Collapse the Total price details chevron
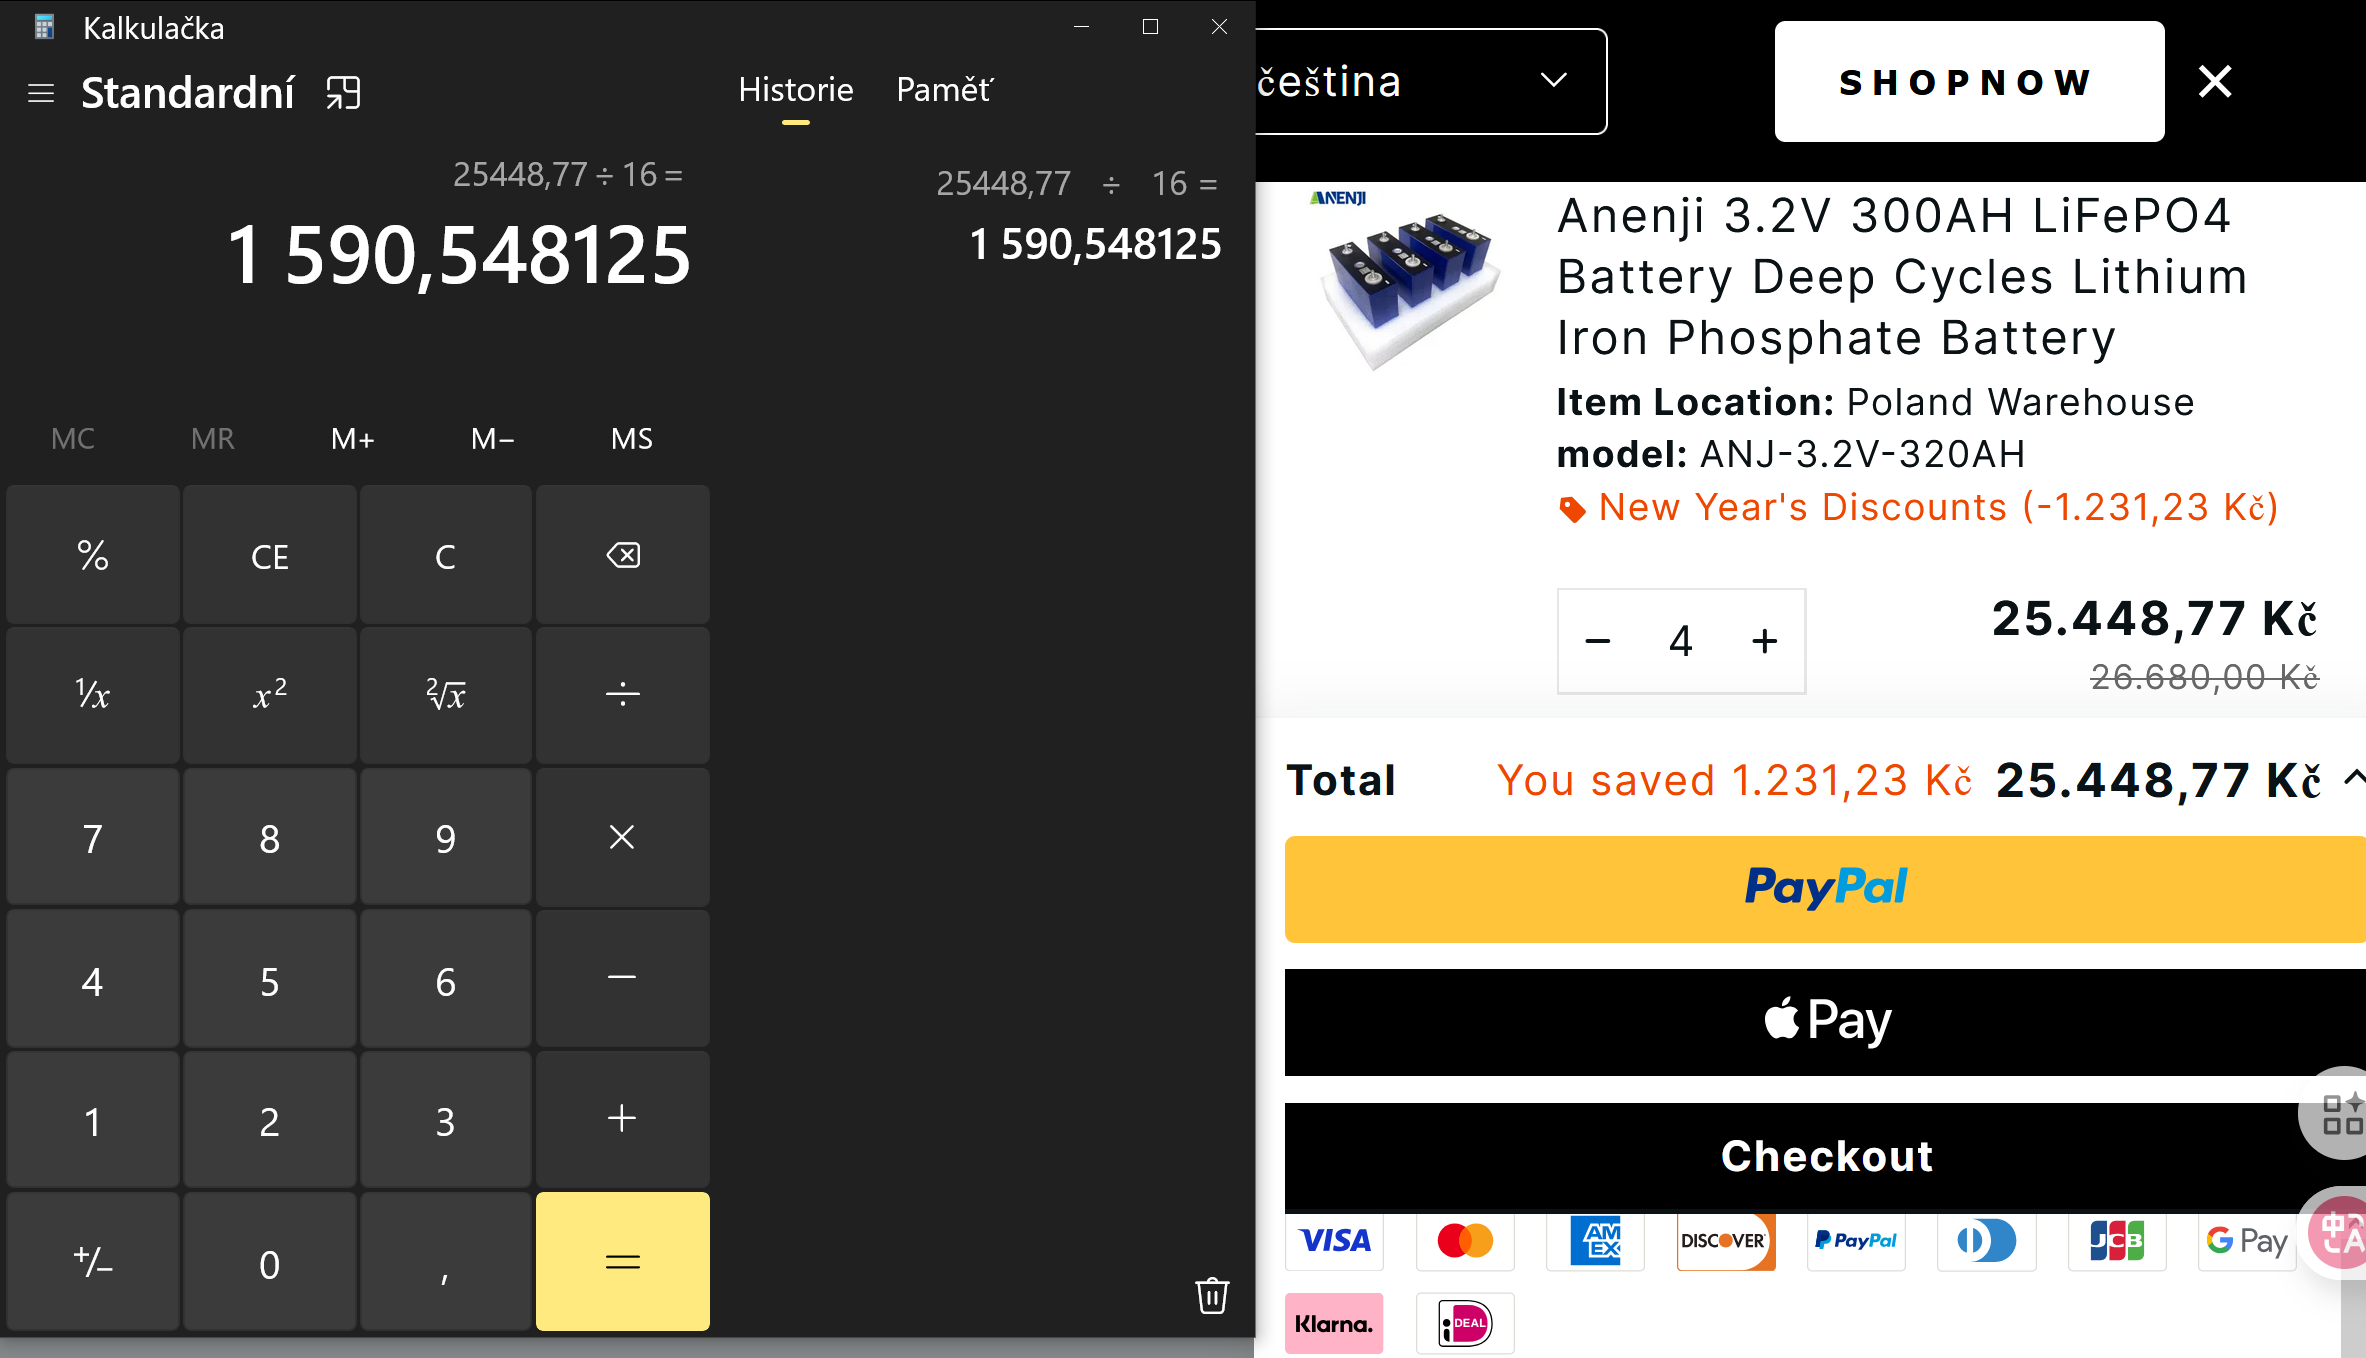 click(x=2353, y=777)
